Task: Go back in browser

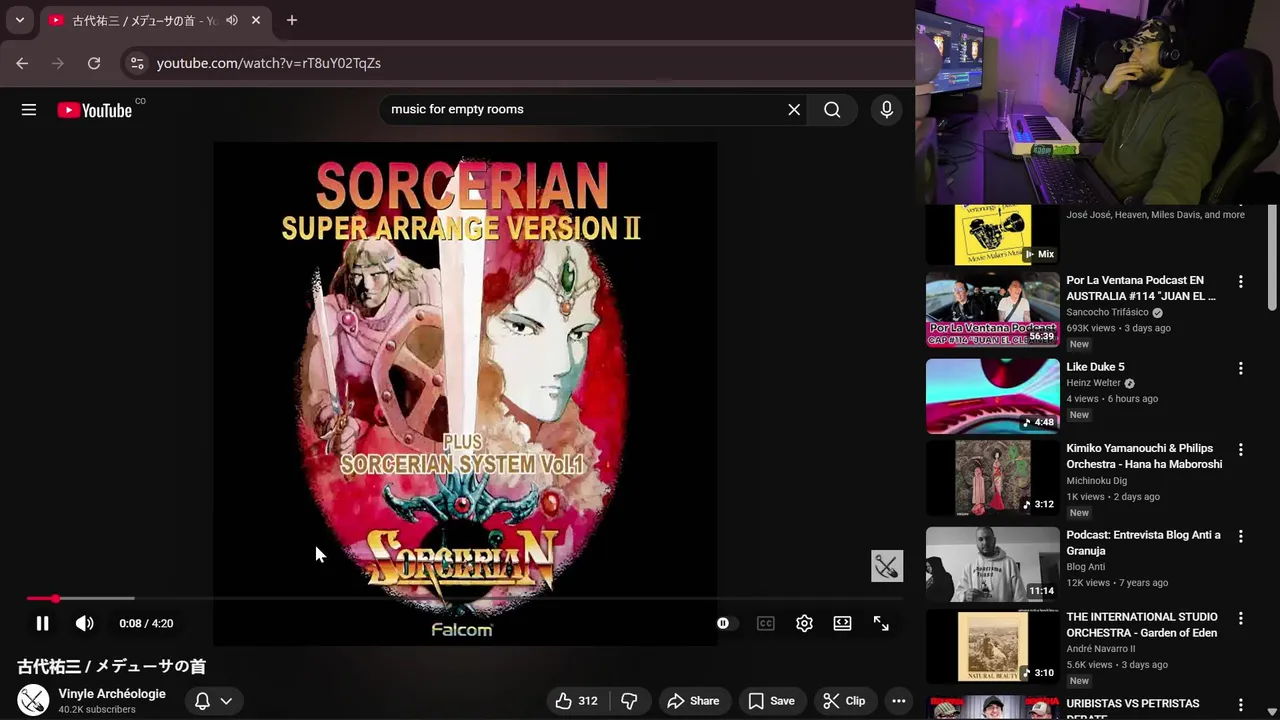Action: 22,63
